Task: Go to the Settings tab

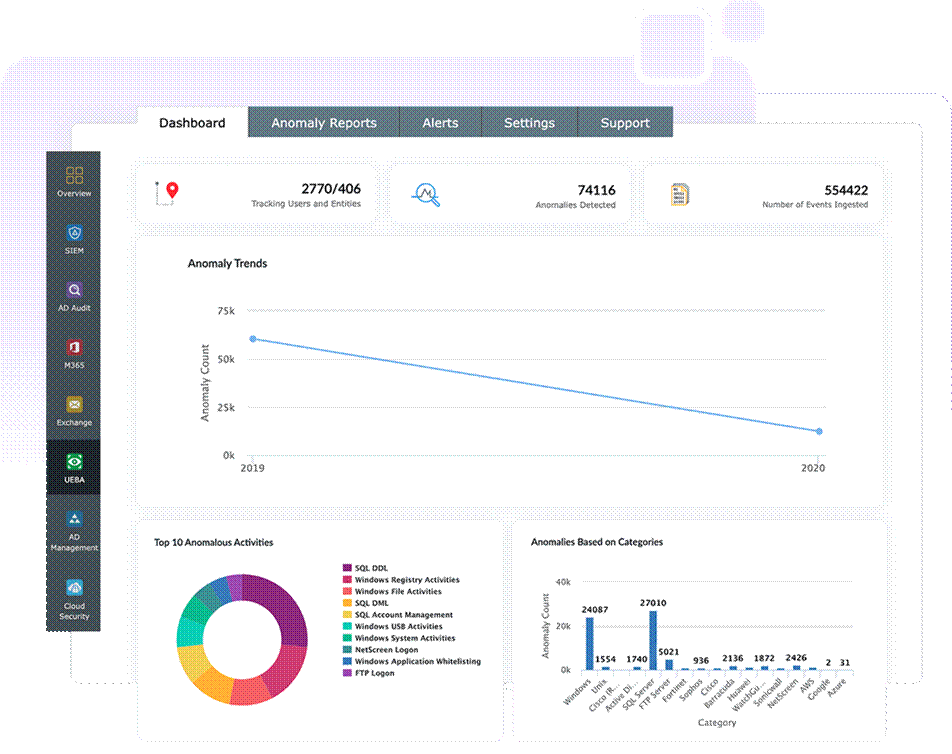Action: tap(529, 123)
